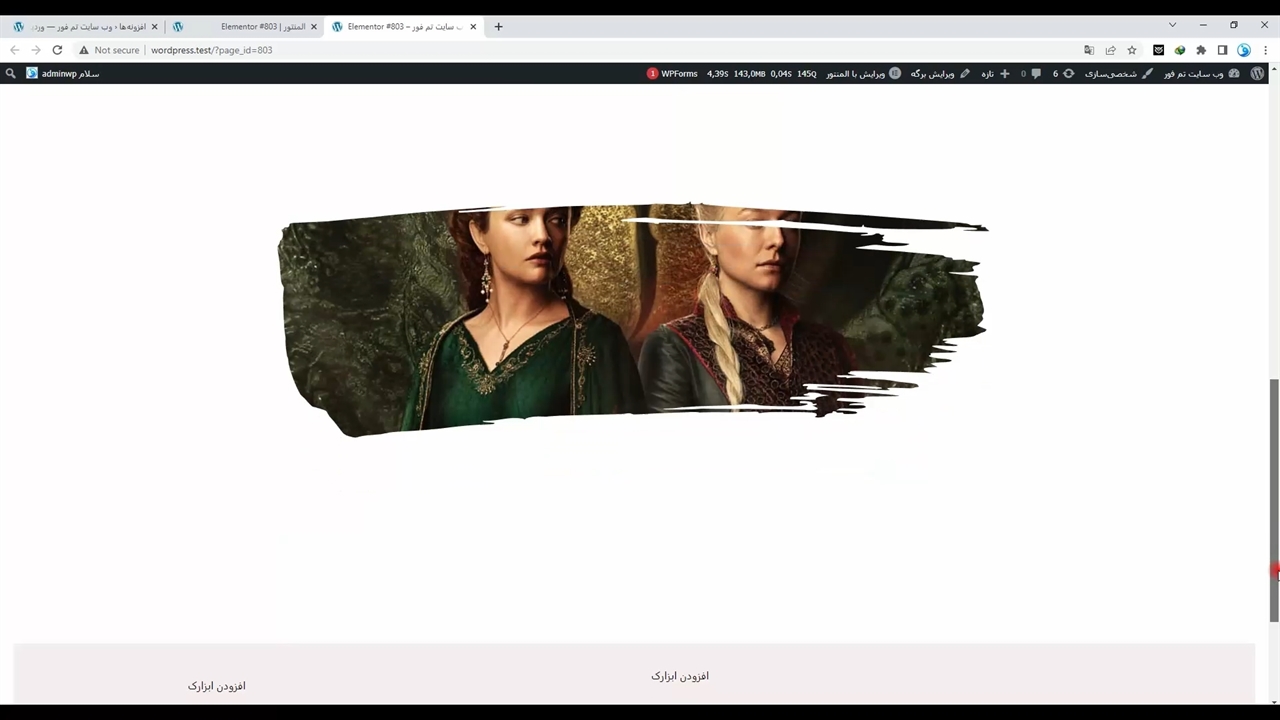Bookmark this page with the star icon
The width and height of the screenshot is (1280, 720).
(x=1132, y=50)
